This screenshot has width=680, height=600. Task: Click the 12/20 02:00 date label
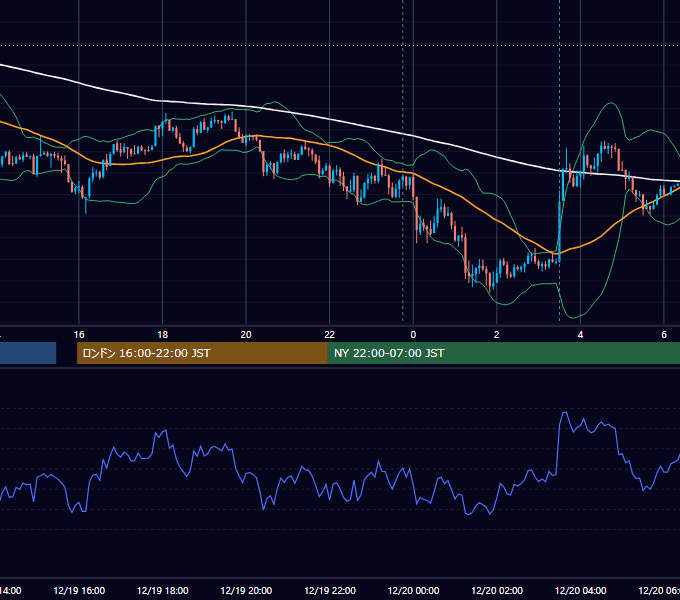pos(497,590)
